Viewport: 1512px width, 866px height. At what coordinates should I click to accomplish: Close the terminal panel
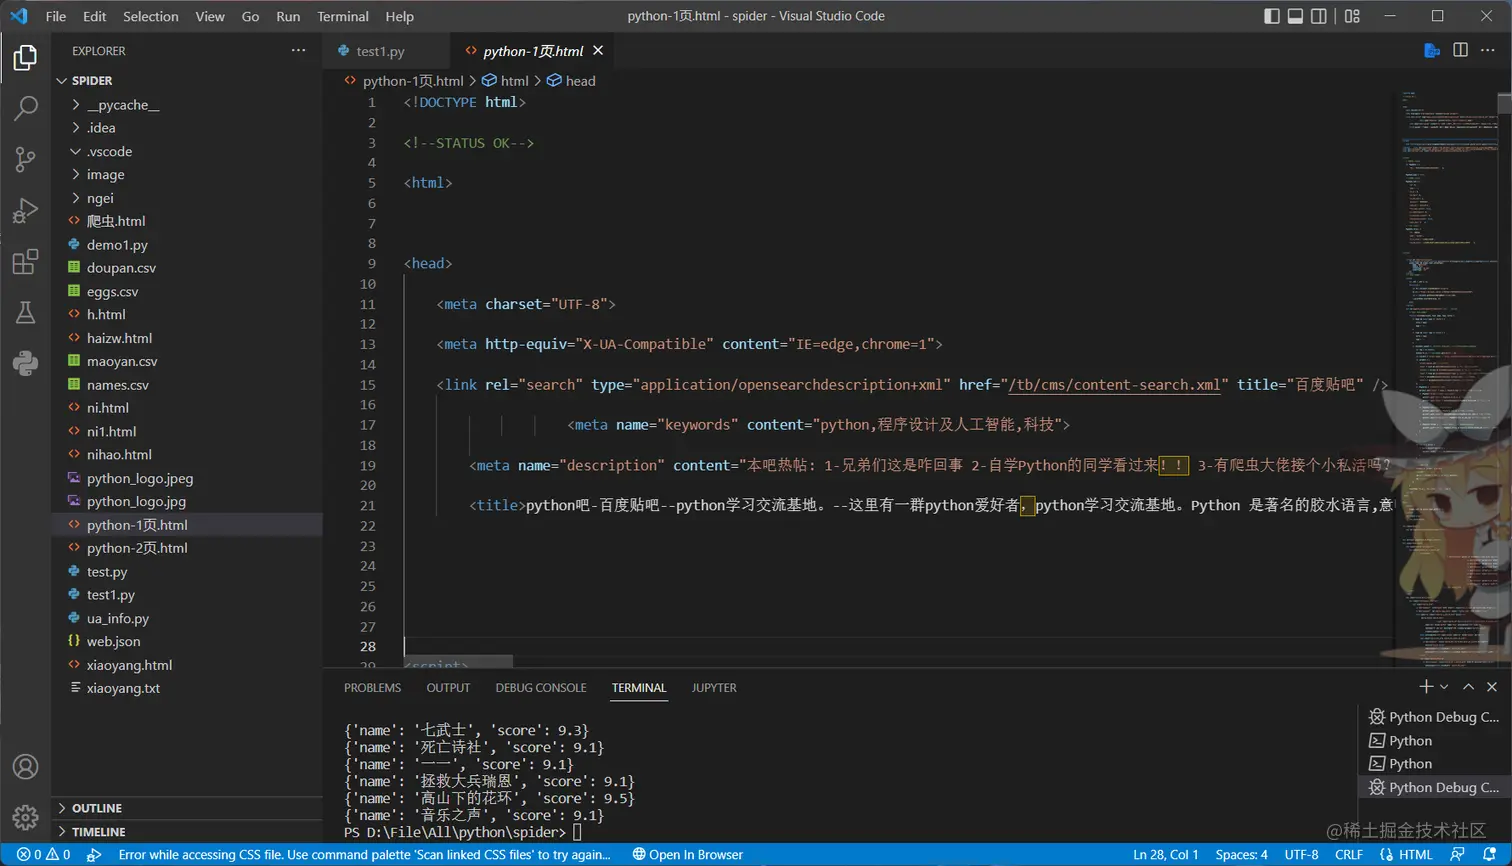[x=1492, y=686]
